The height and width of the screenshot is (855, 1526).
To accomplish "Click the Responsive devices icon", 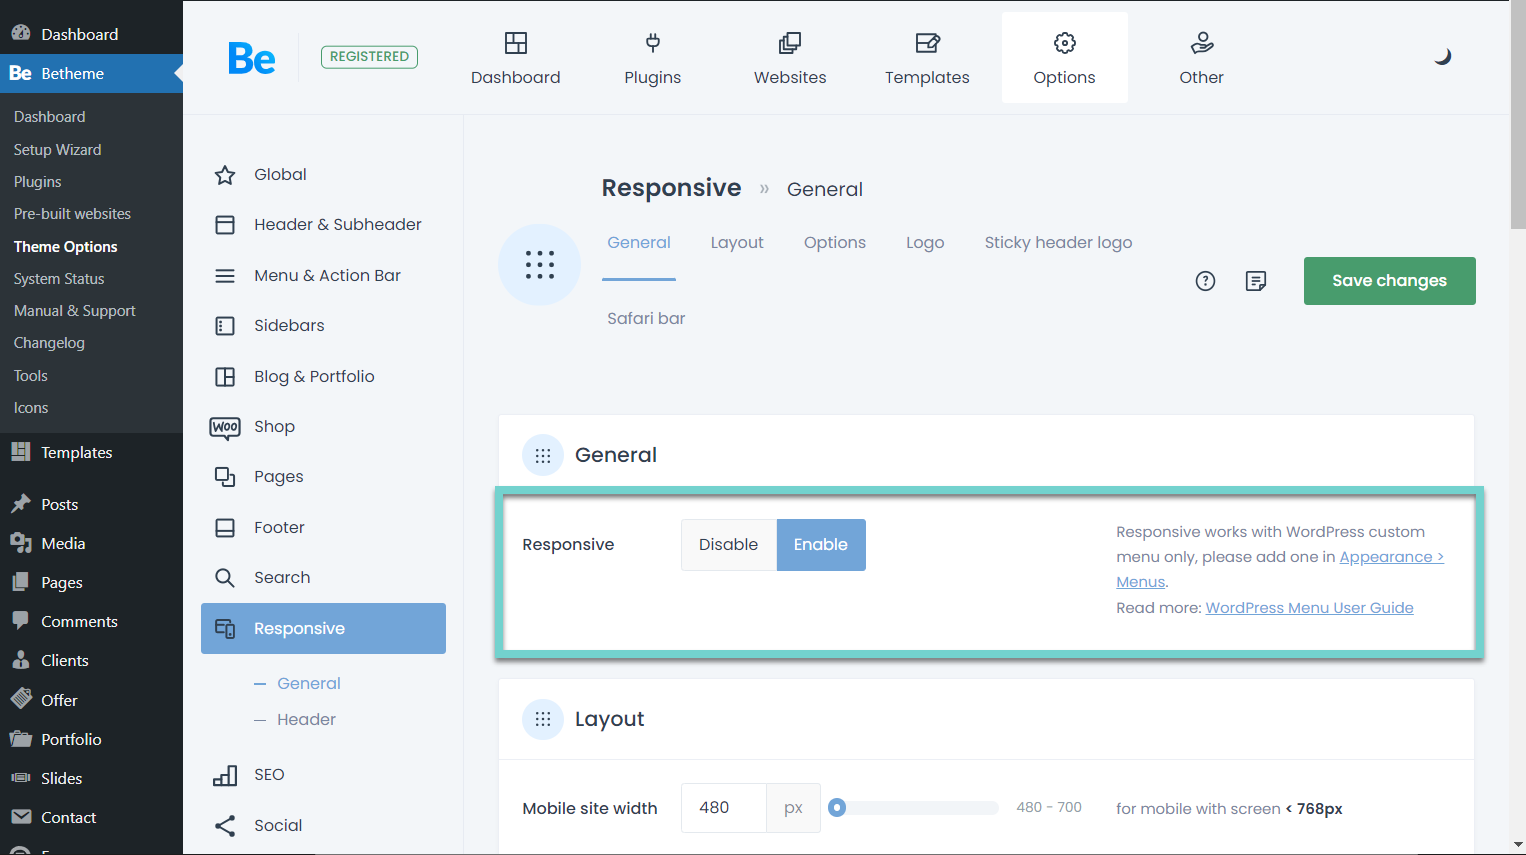I will pos(225,629).
